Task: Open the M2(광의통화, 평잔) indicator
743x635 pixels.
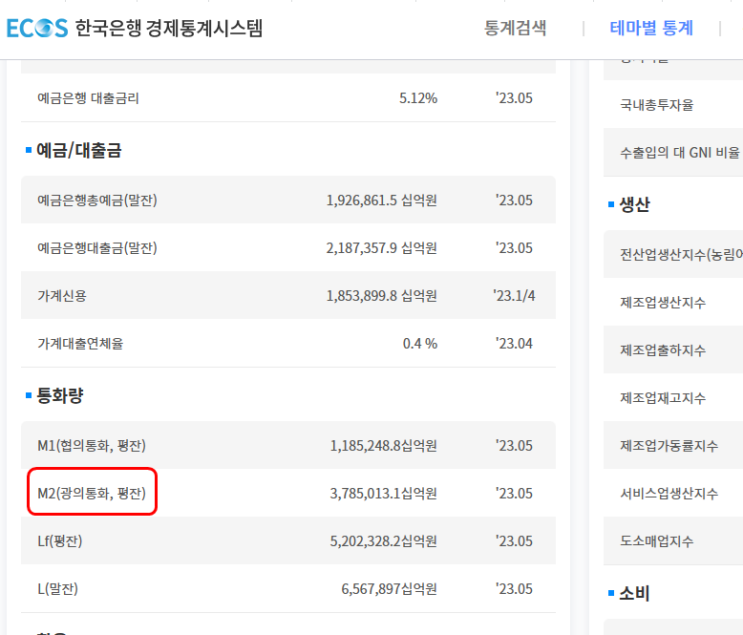Action: coord(91,493)
